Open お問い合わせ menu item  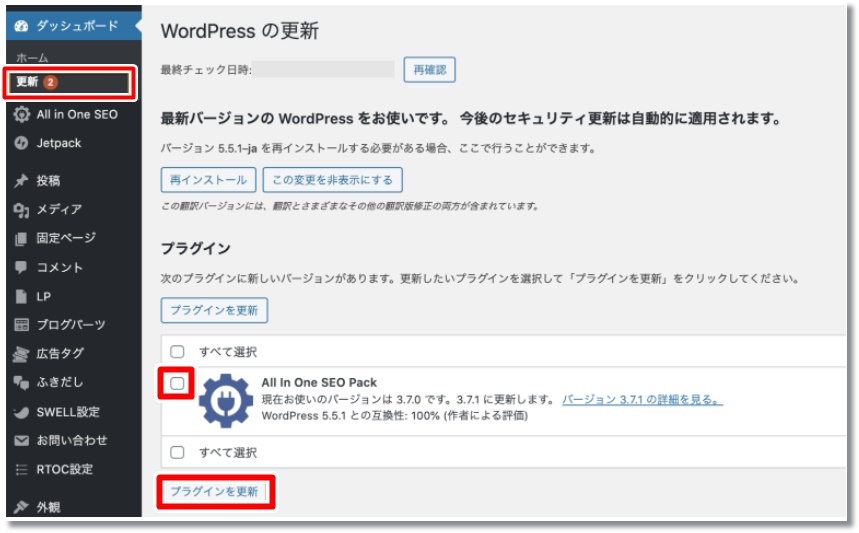pos(73,440)
